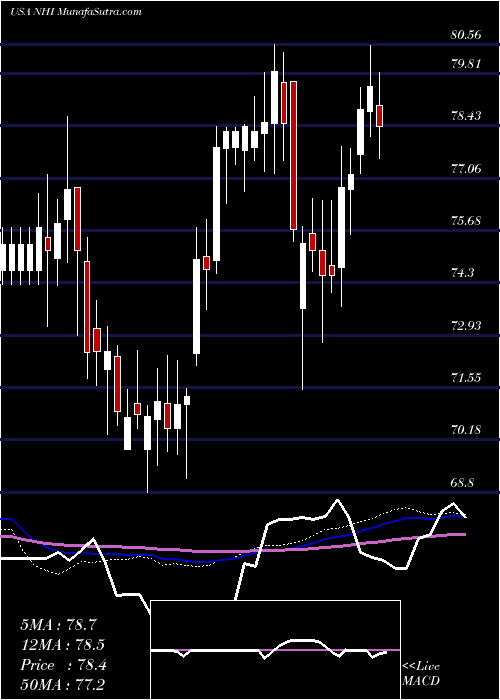The width and height of the screenshot is (500, 700).
Task: Click the tallest red candle from 79.6 down to 75.7
Action: pos(293,155)
